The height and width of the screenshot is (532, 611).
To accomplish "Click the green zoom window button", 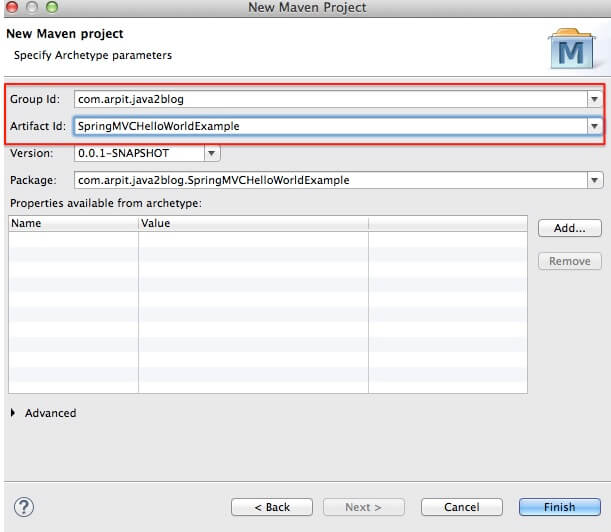I will click(51, 7).
